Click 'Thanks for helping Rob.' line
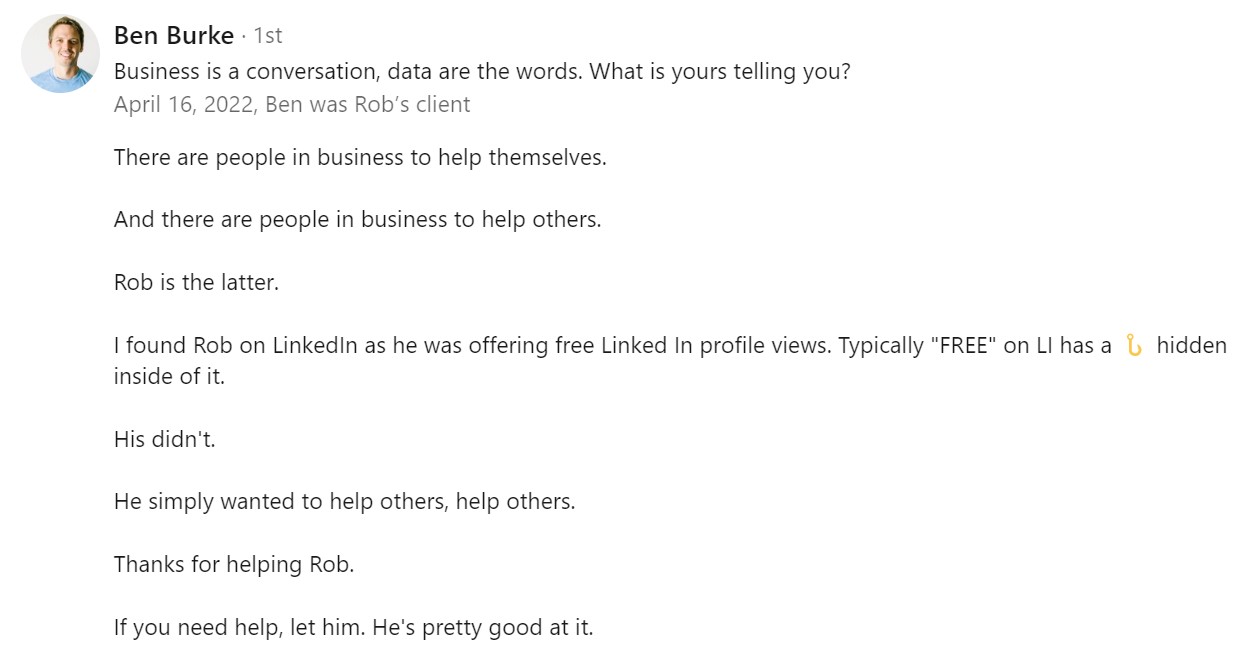Viewport: 1249px width, 657px height. [x=234, y=564]
